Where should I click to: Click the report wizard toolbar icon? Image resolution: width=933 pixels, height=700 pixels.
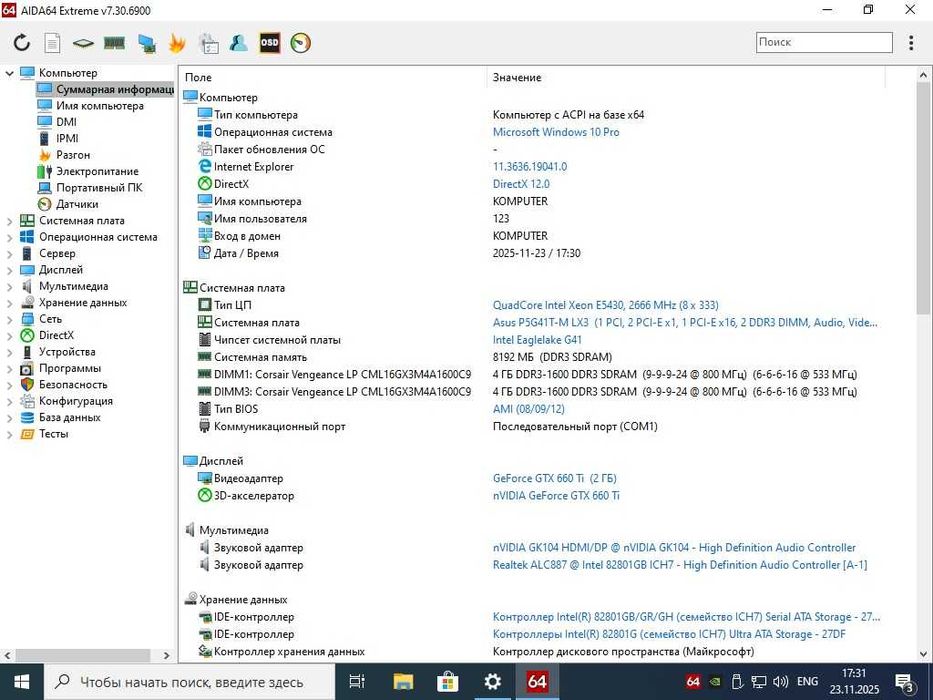(209, 43)
